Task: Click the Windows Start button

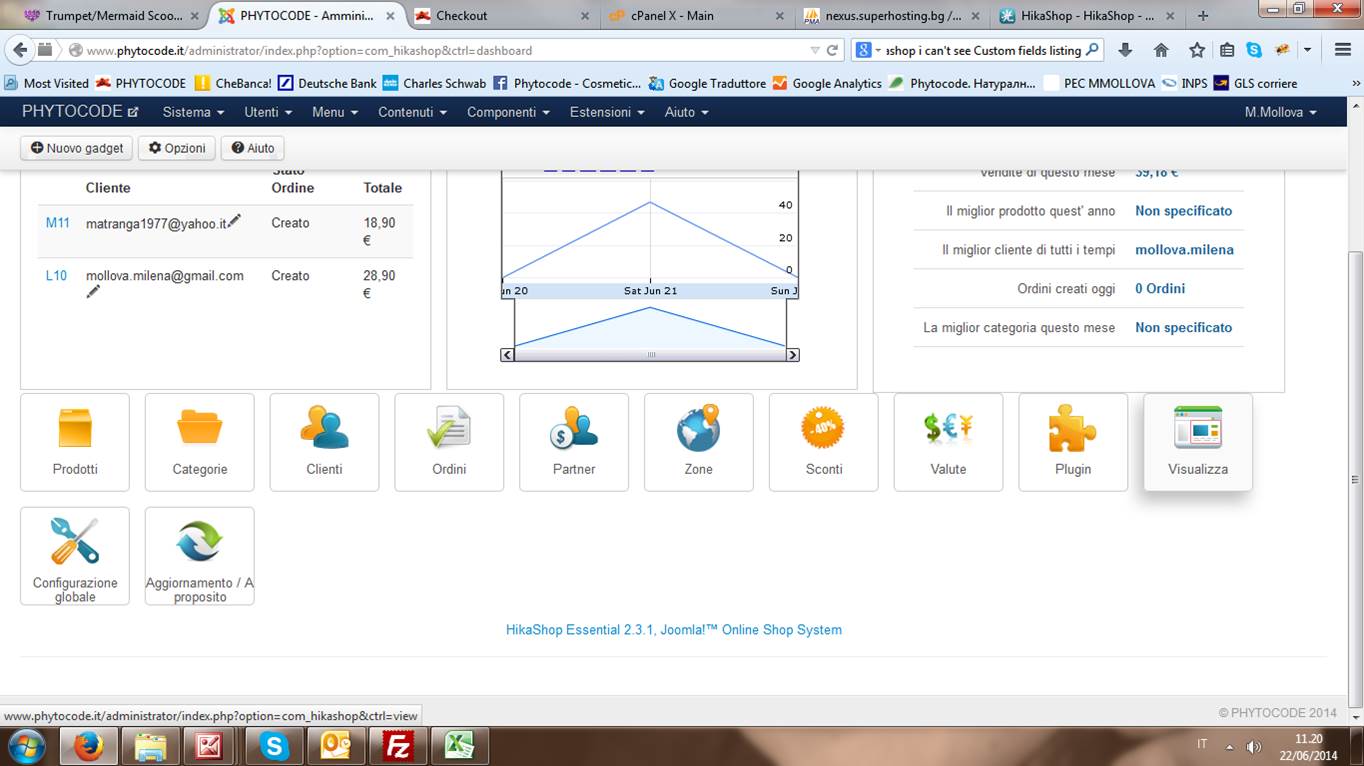Action: pos(27,746)
